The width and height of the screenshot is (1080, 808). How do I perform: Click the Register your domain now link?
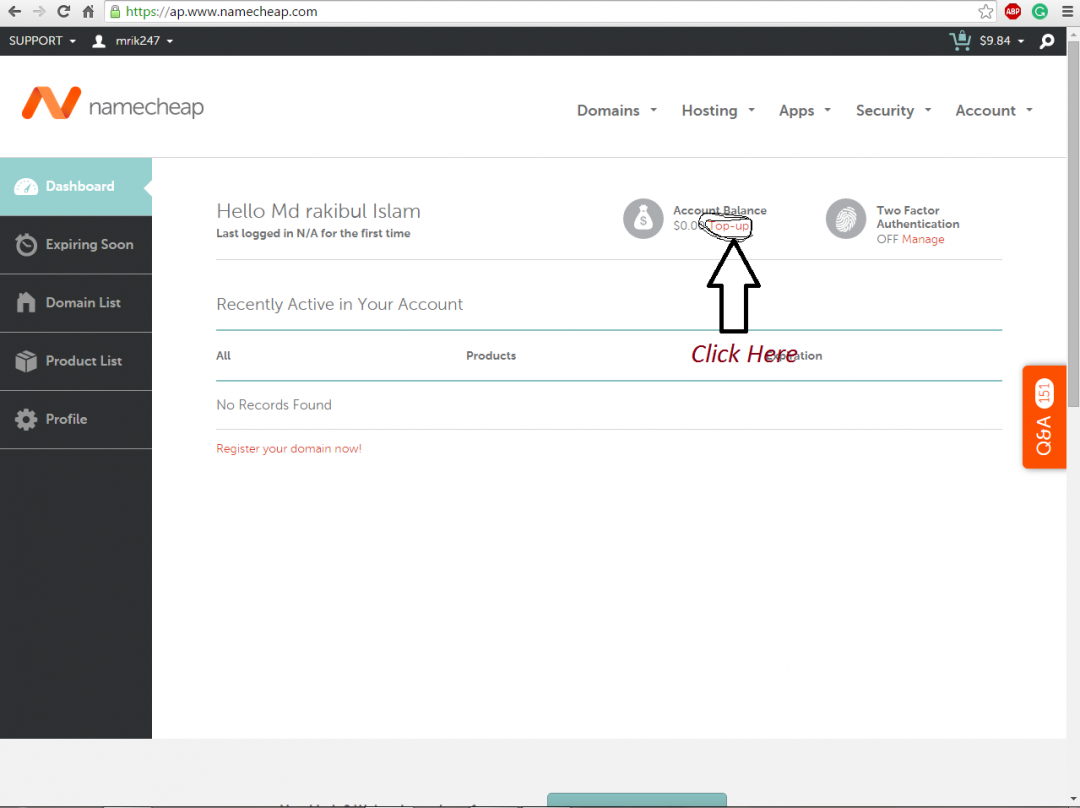coord(289,449)
